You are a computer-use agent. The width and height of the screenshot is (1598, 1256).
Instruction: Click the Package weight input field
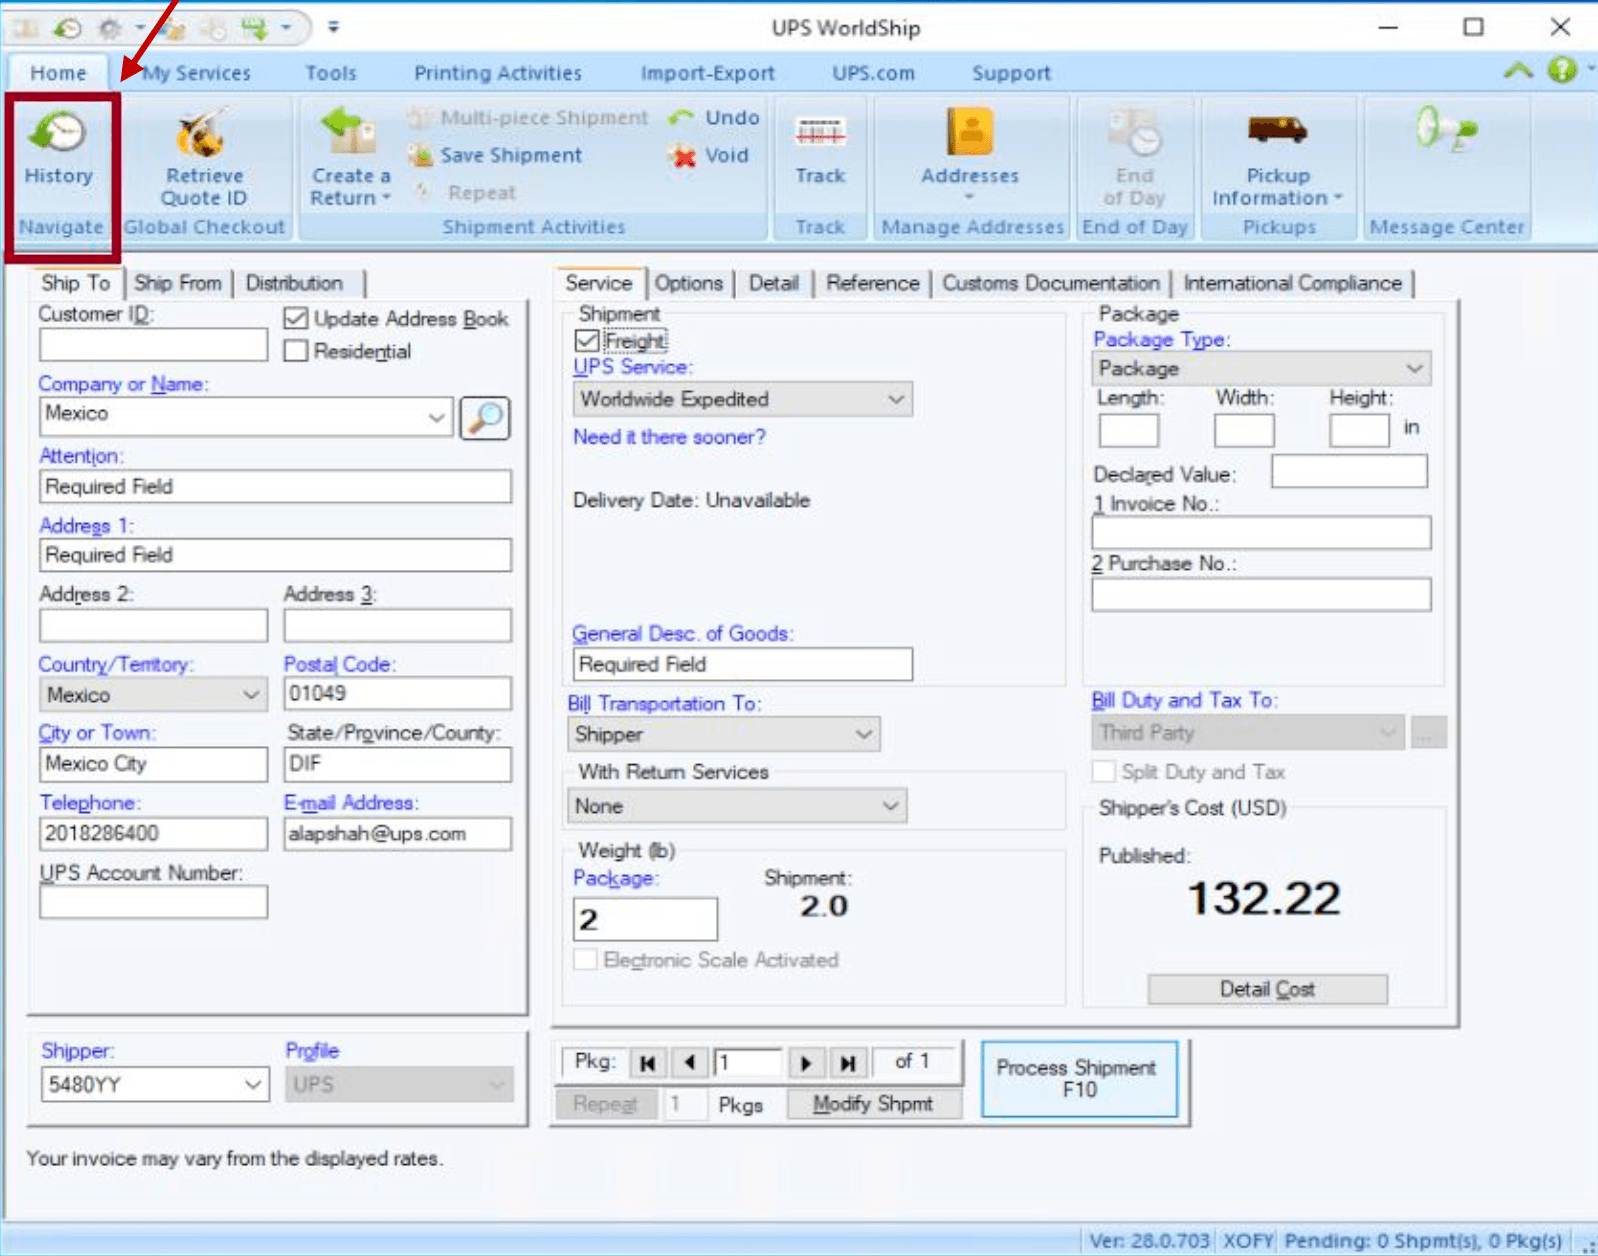645,919
